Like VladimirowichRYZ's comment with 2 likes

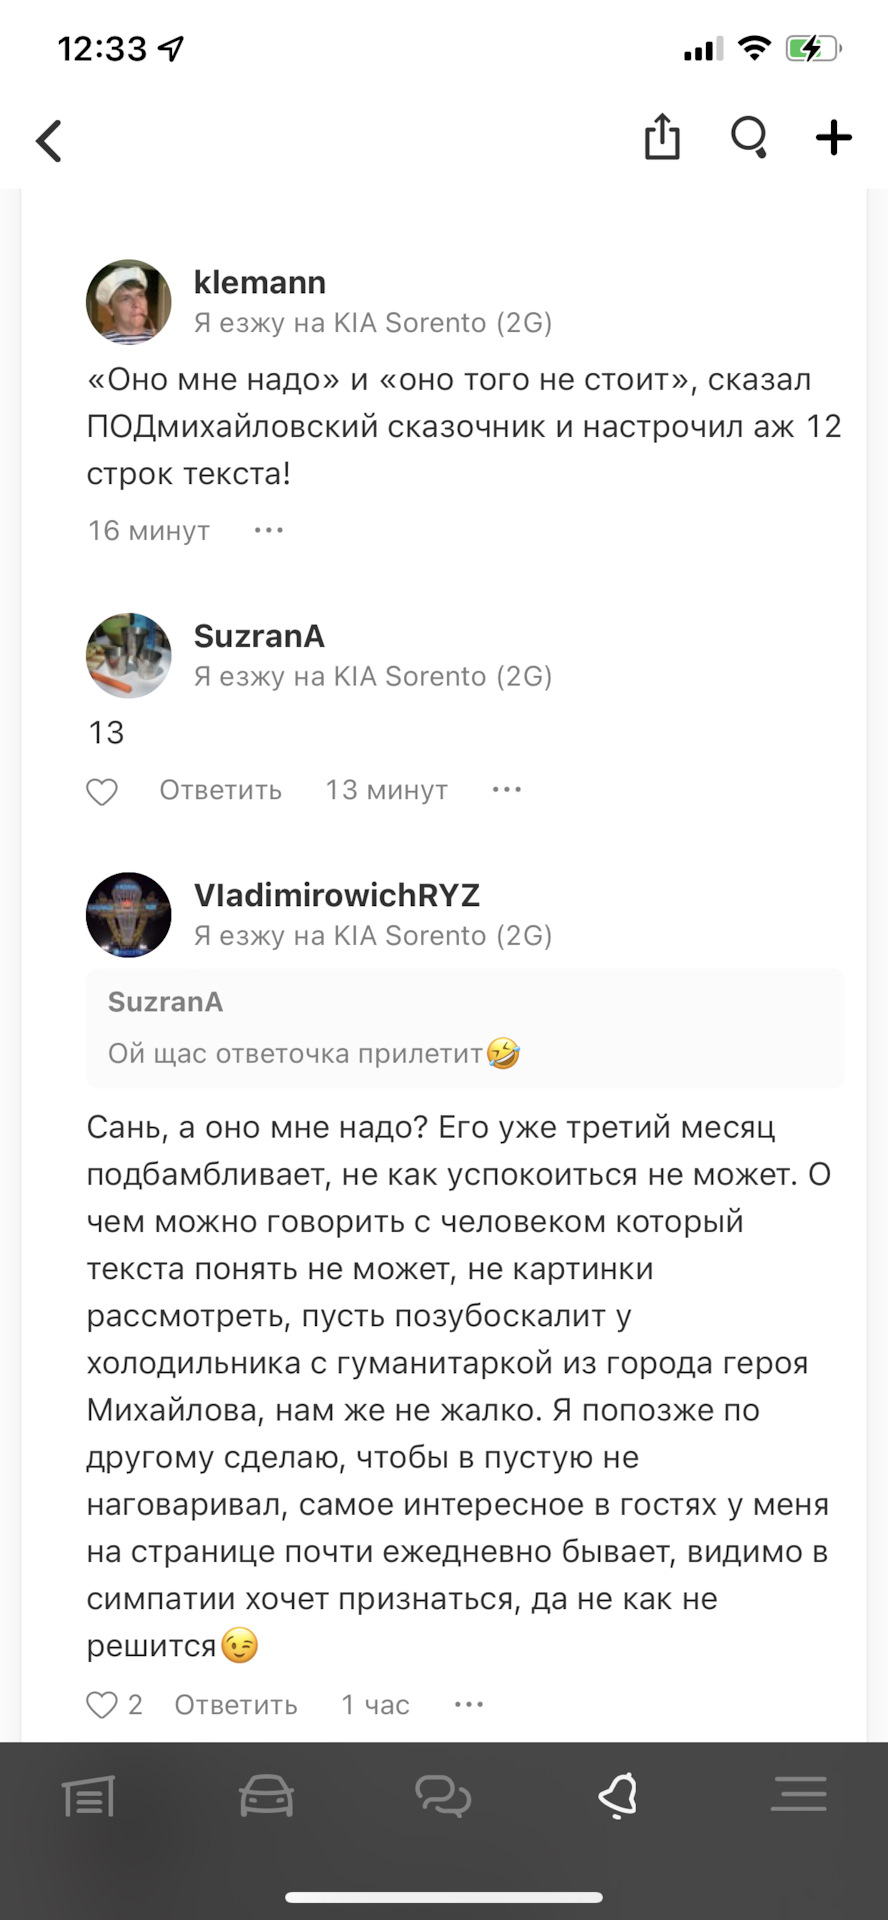tap(102, 1704)
